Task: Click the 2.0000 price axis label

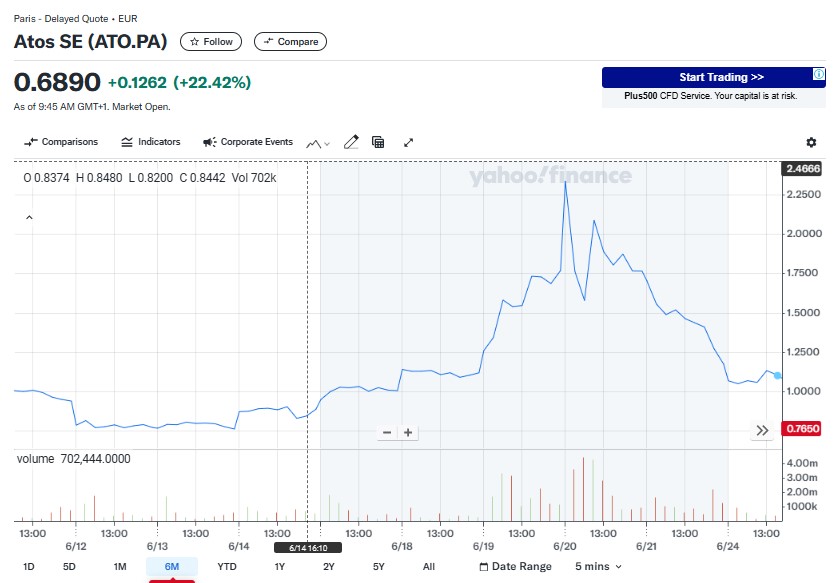Action: point(804,234)
